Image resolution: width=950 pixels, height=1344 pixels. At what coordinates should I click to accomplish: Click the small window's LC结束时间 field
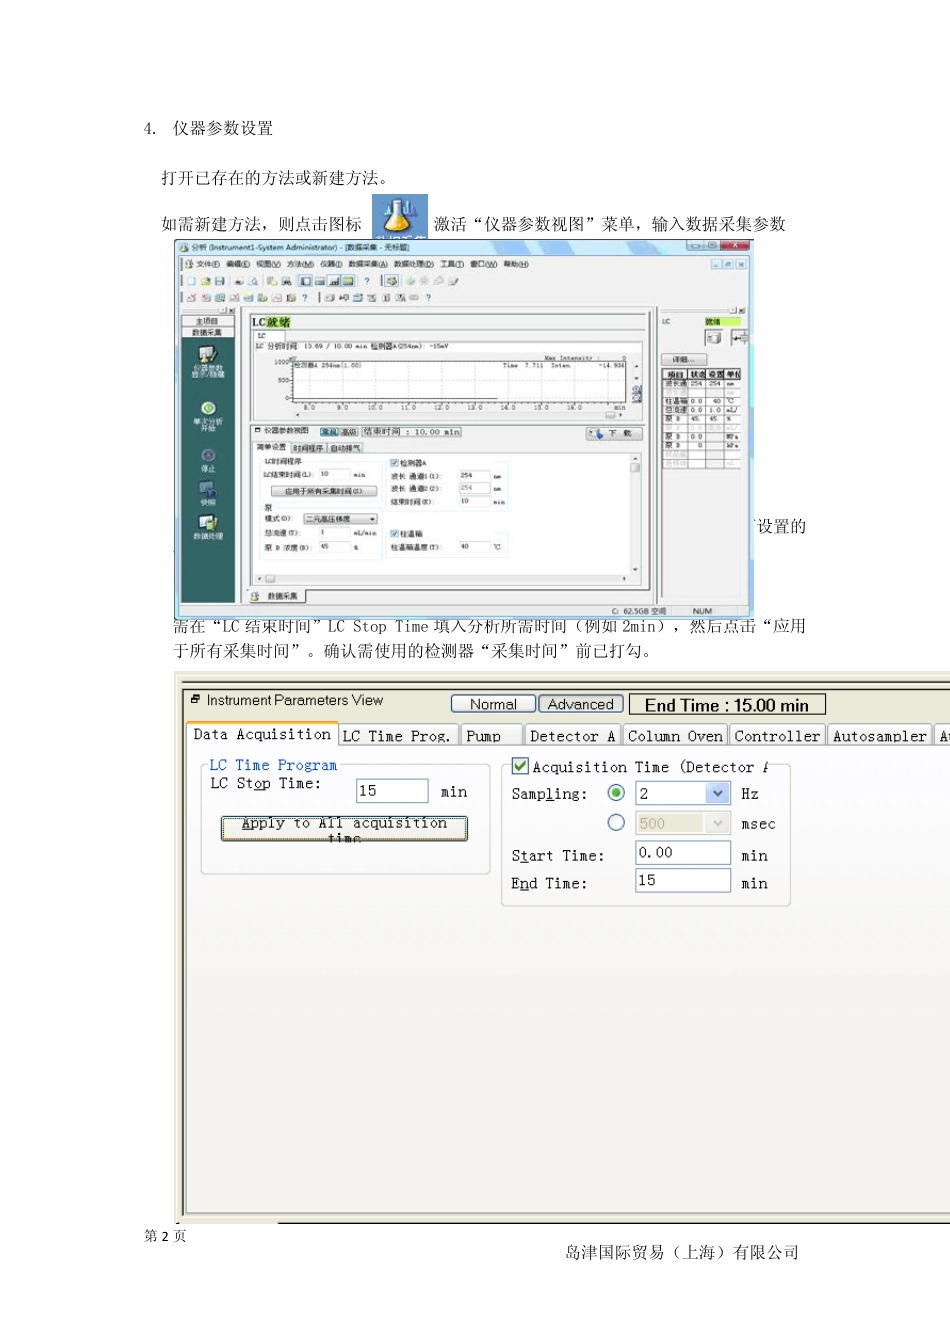tap(334, 474)
